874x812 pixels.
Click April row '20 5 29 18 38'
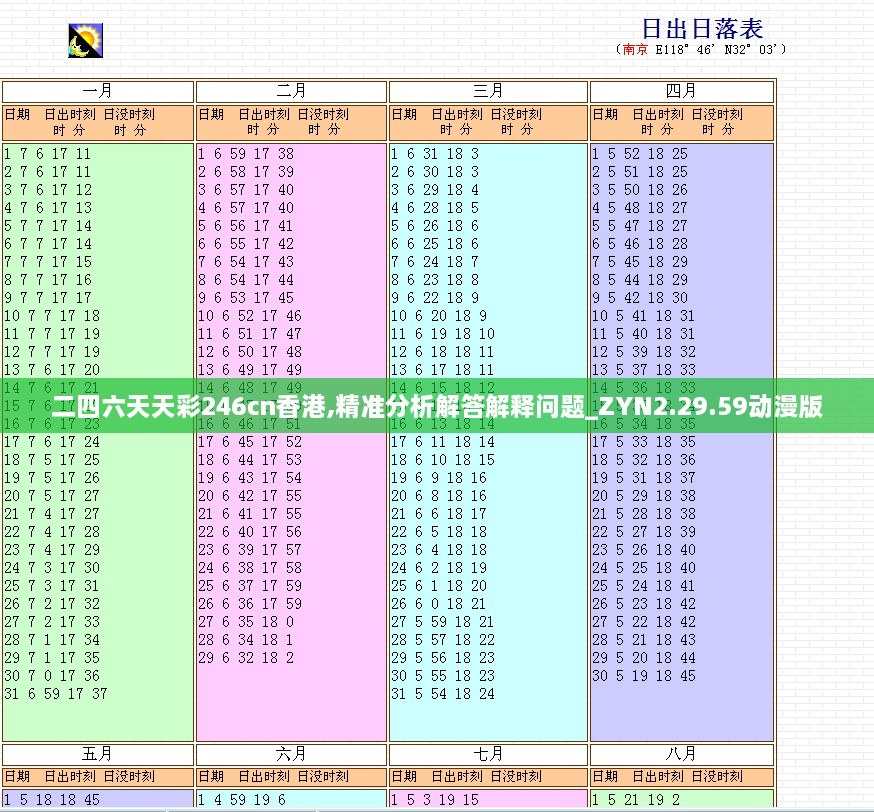click(644, 496)
